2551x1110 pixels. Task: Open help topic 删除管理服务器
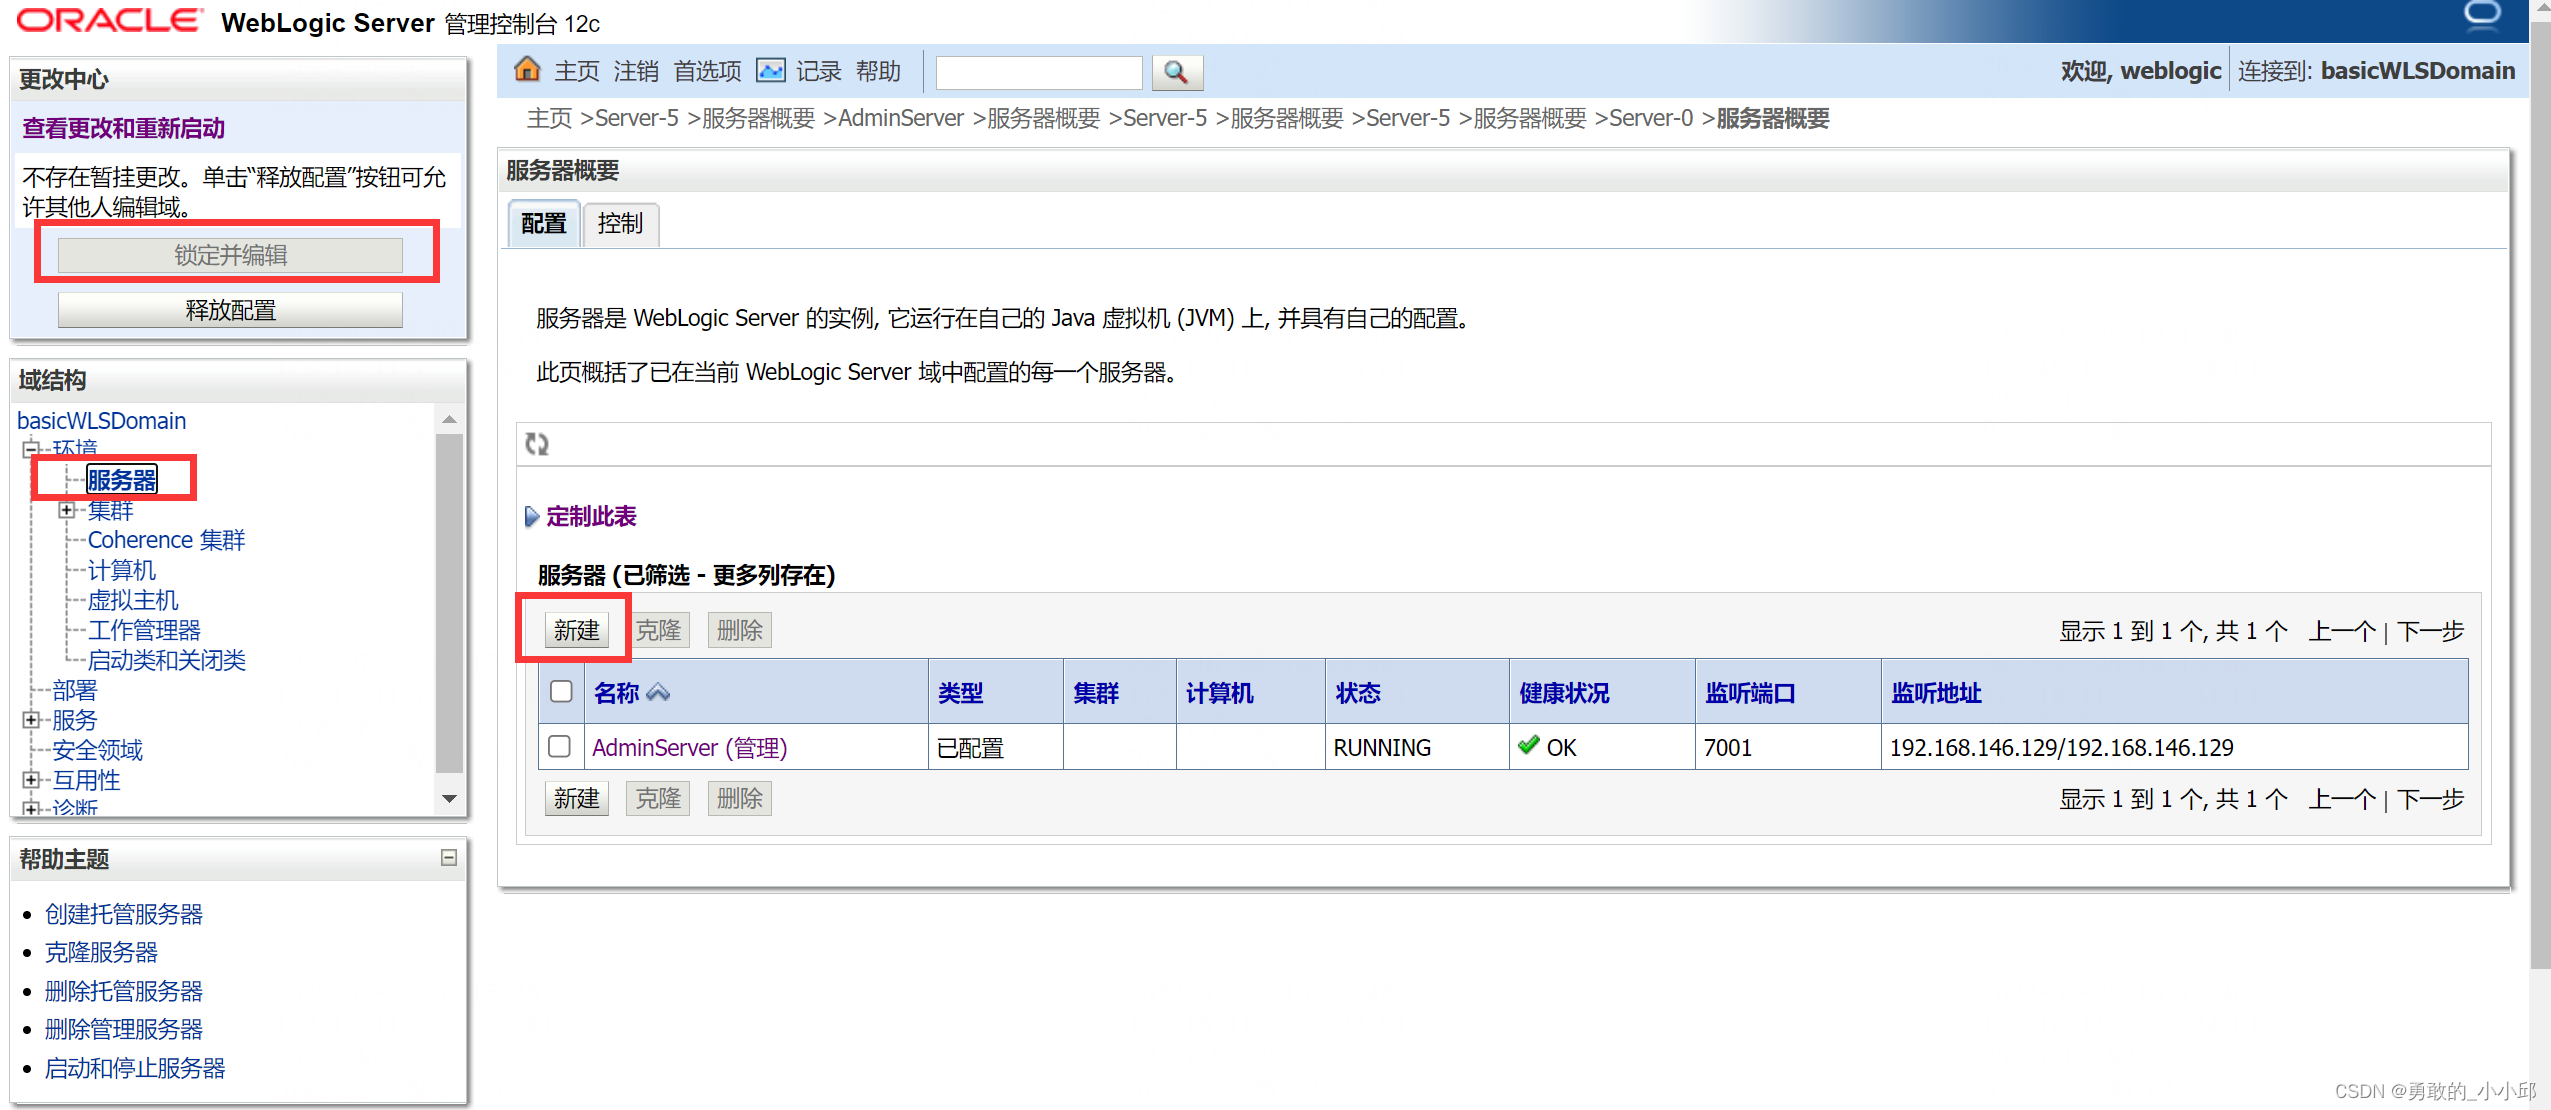point(124,1029)
